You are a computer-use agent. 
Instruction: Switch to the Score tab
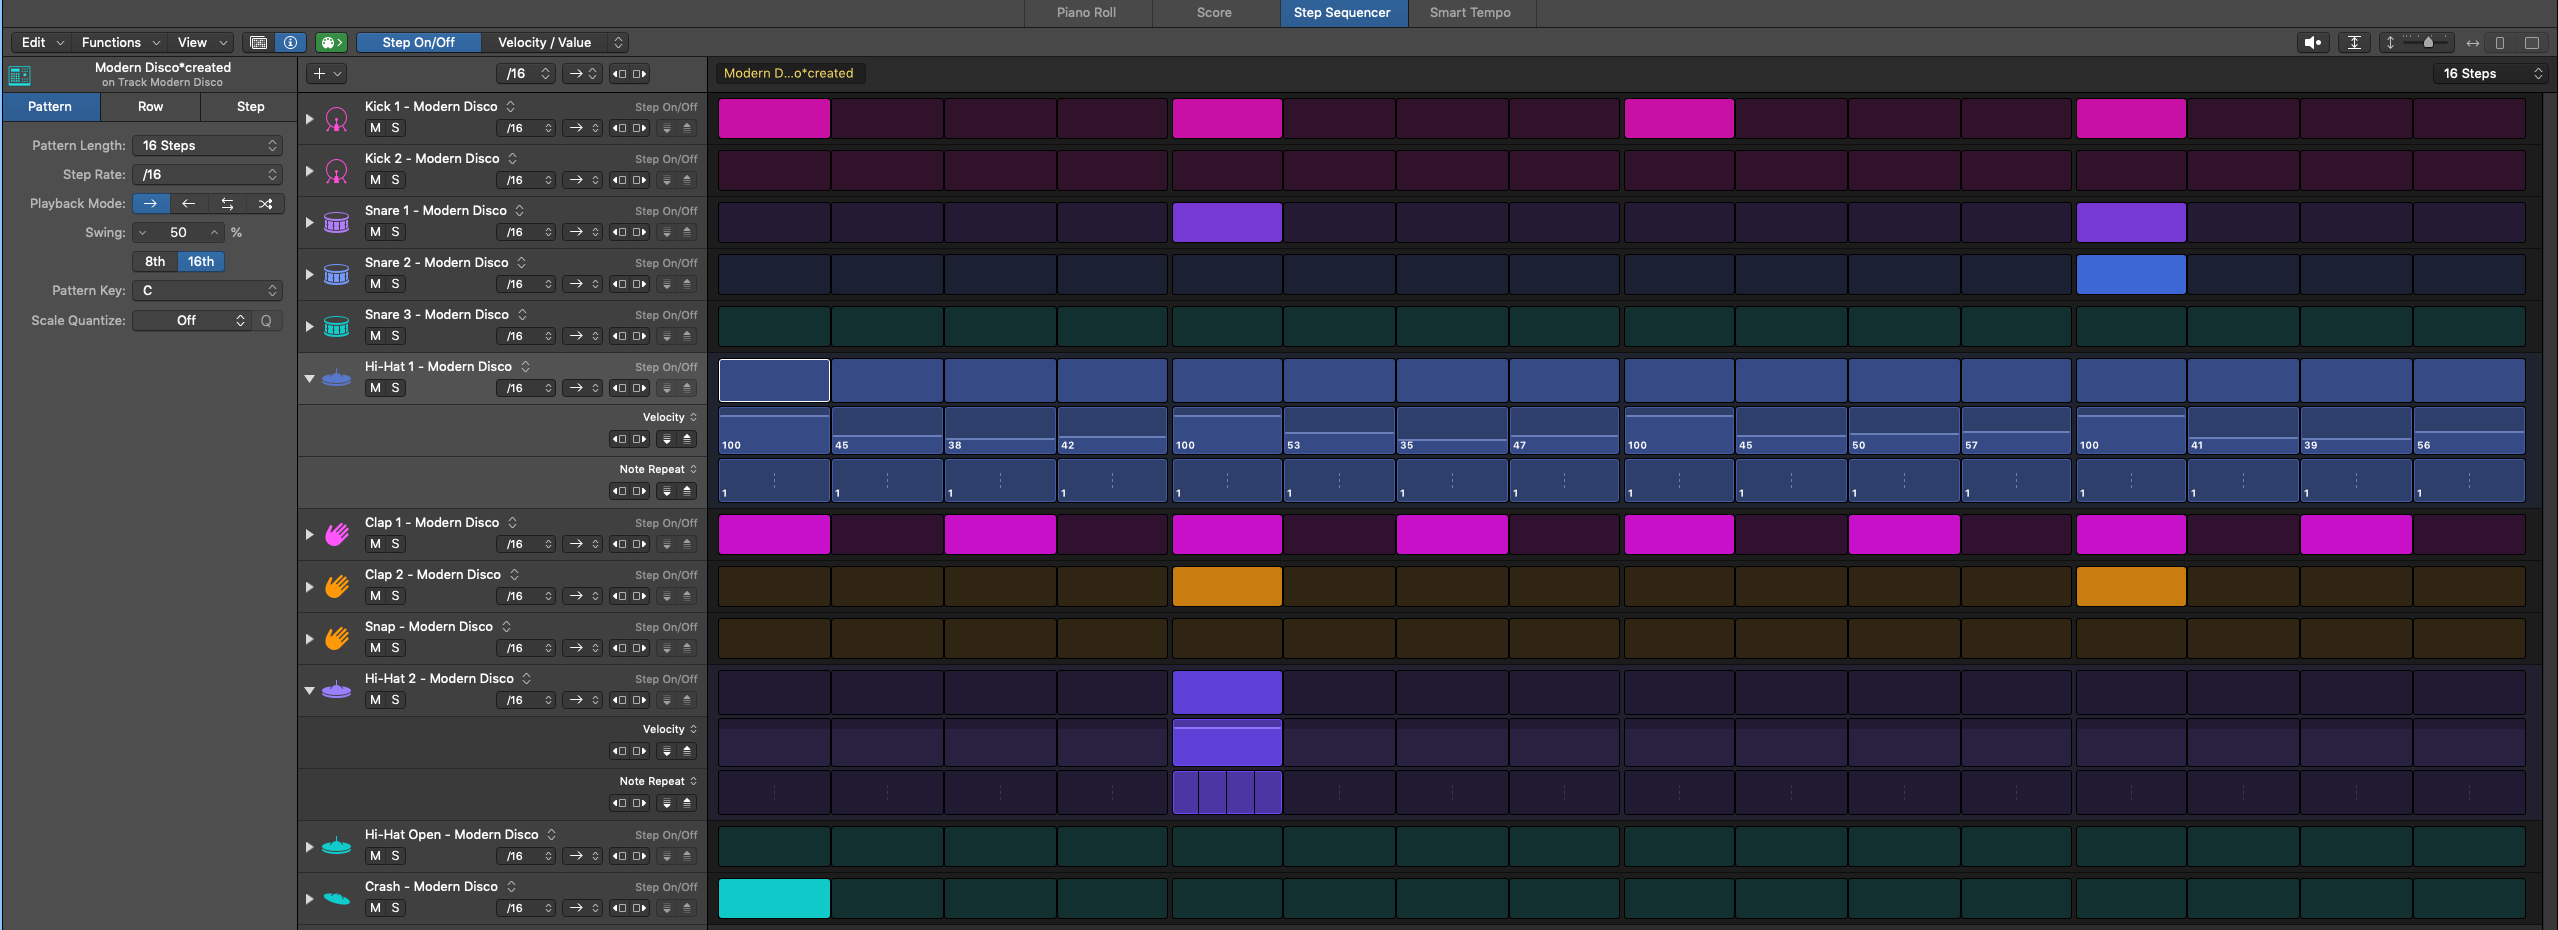click(x=1215, y=13)
